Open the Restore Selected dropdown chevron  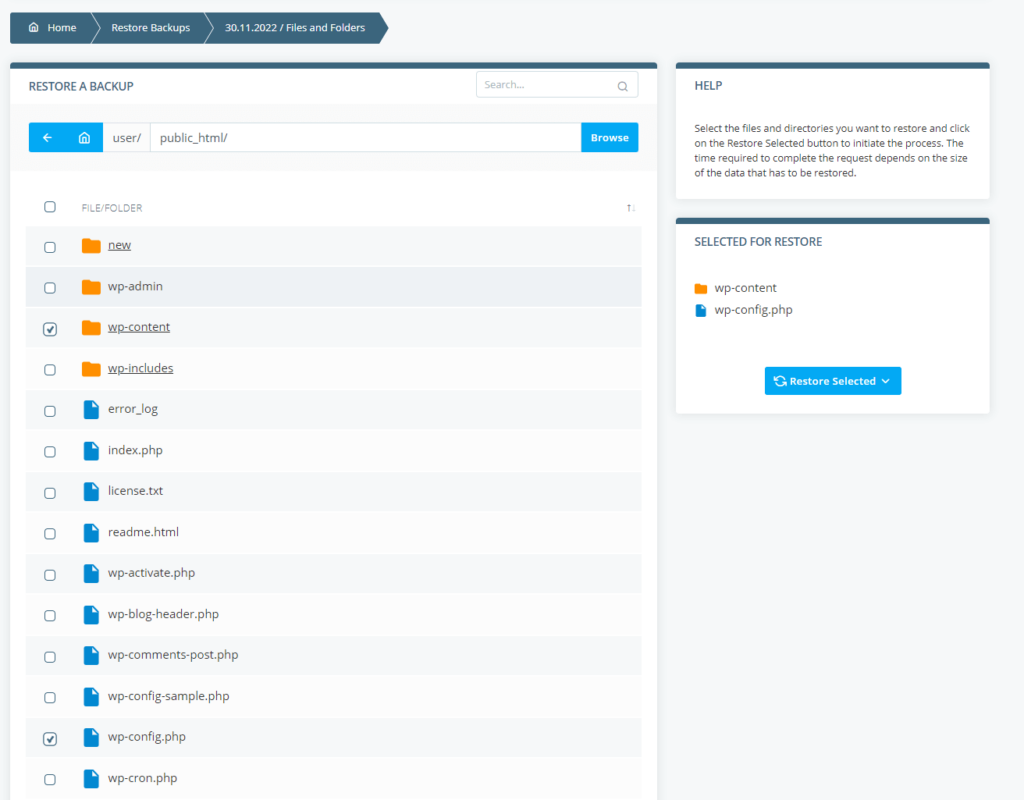coord(887,381)
